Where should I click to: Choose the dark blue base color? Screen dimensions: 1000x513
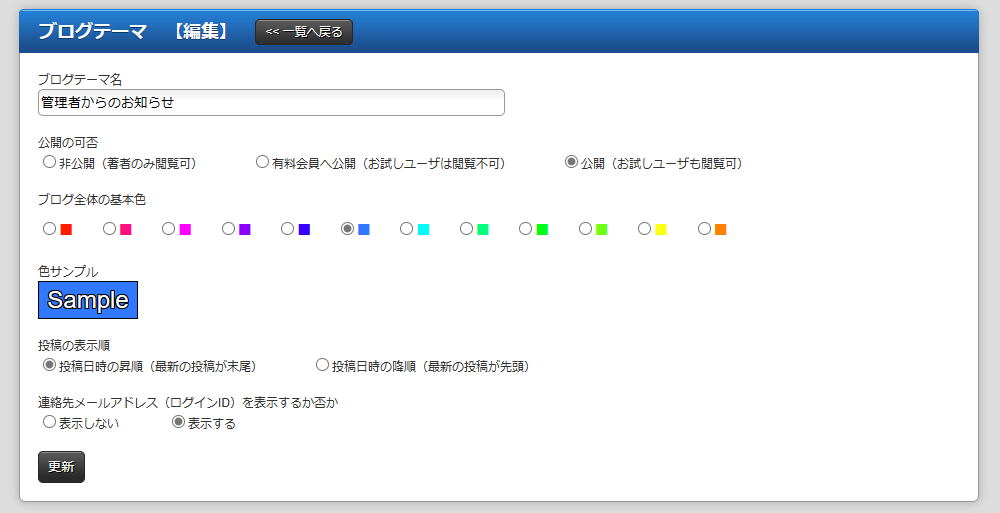tap(287, 229)
